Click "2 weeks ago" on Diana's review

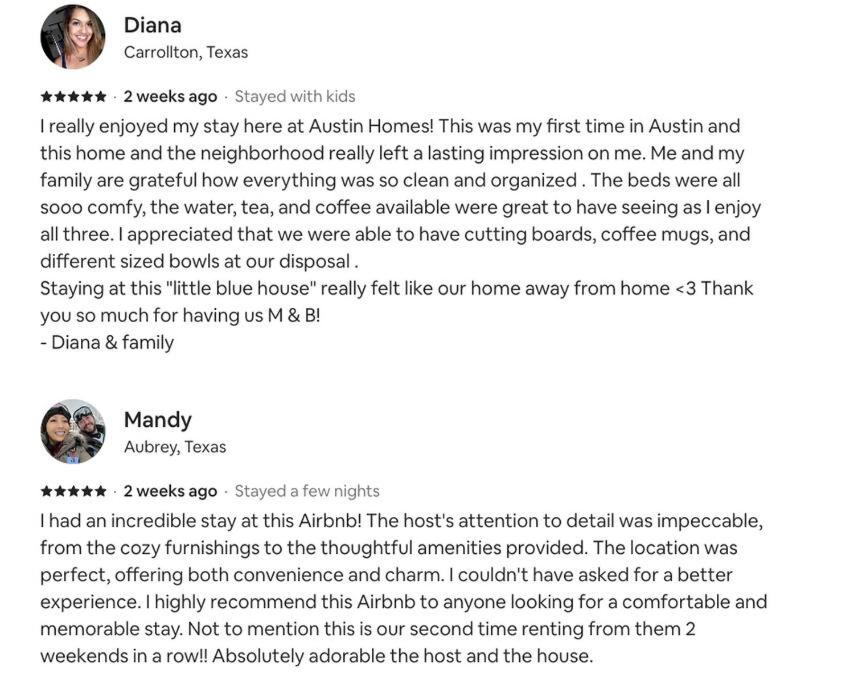coord(170,96)
